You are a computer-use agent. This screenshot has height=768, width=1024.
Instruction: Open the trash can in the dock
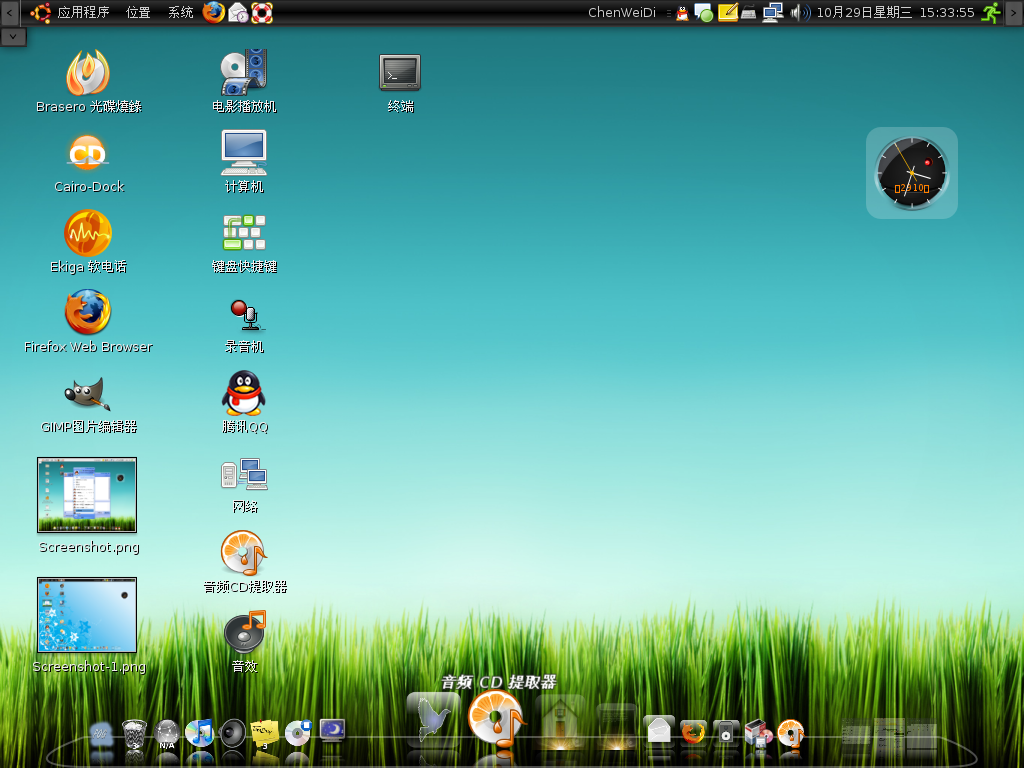(x=135, y=733)
